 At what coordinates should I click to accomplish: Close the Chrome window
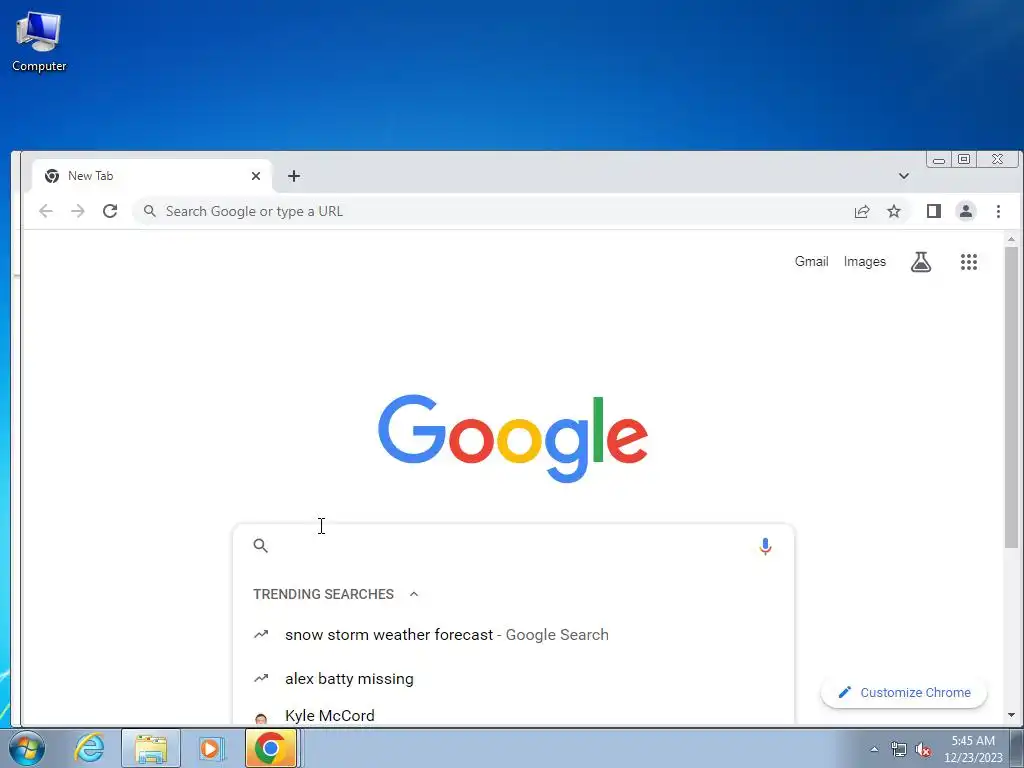tap(997, 159)
